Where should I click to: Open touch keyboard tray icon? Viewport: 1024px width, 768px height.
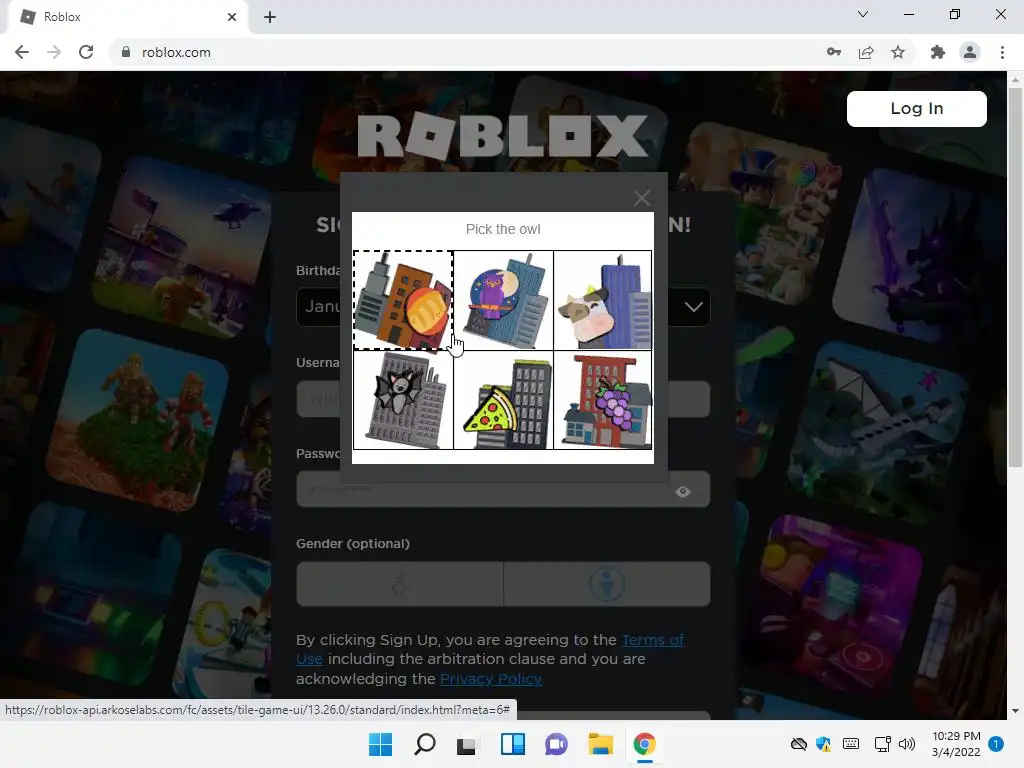851,744
